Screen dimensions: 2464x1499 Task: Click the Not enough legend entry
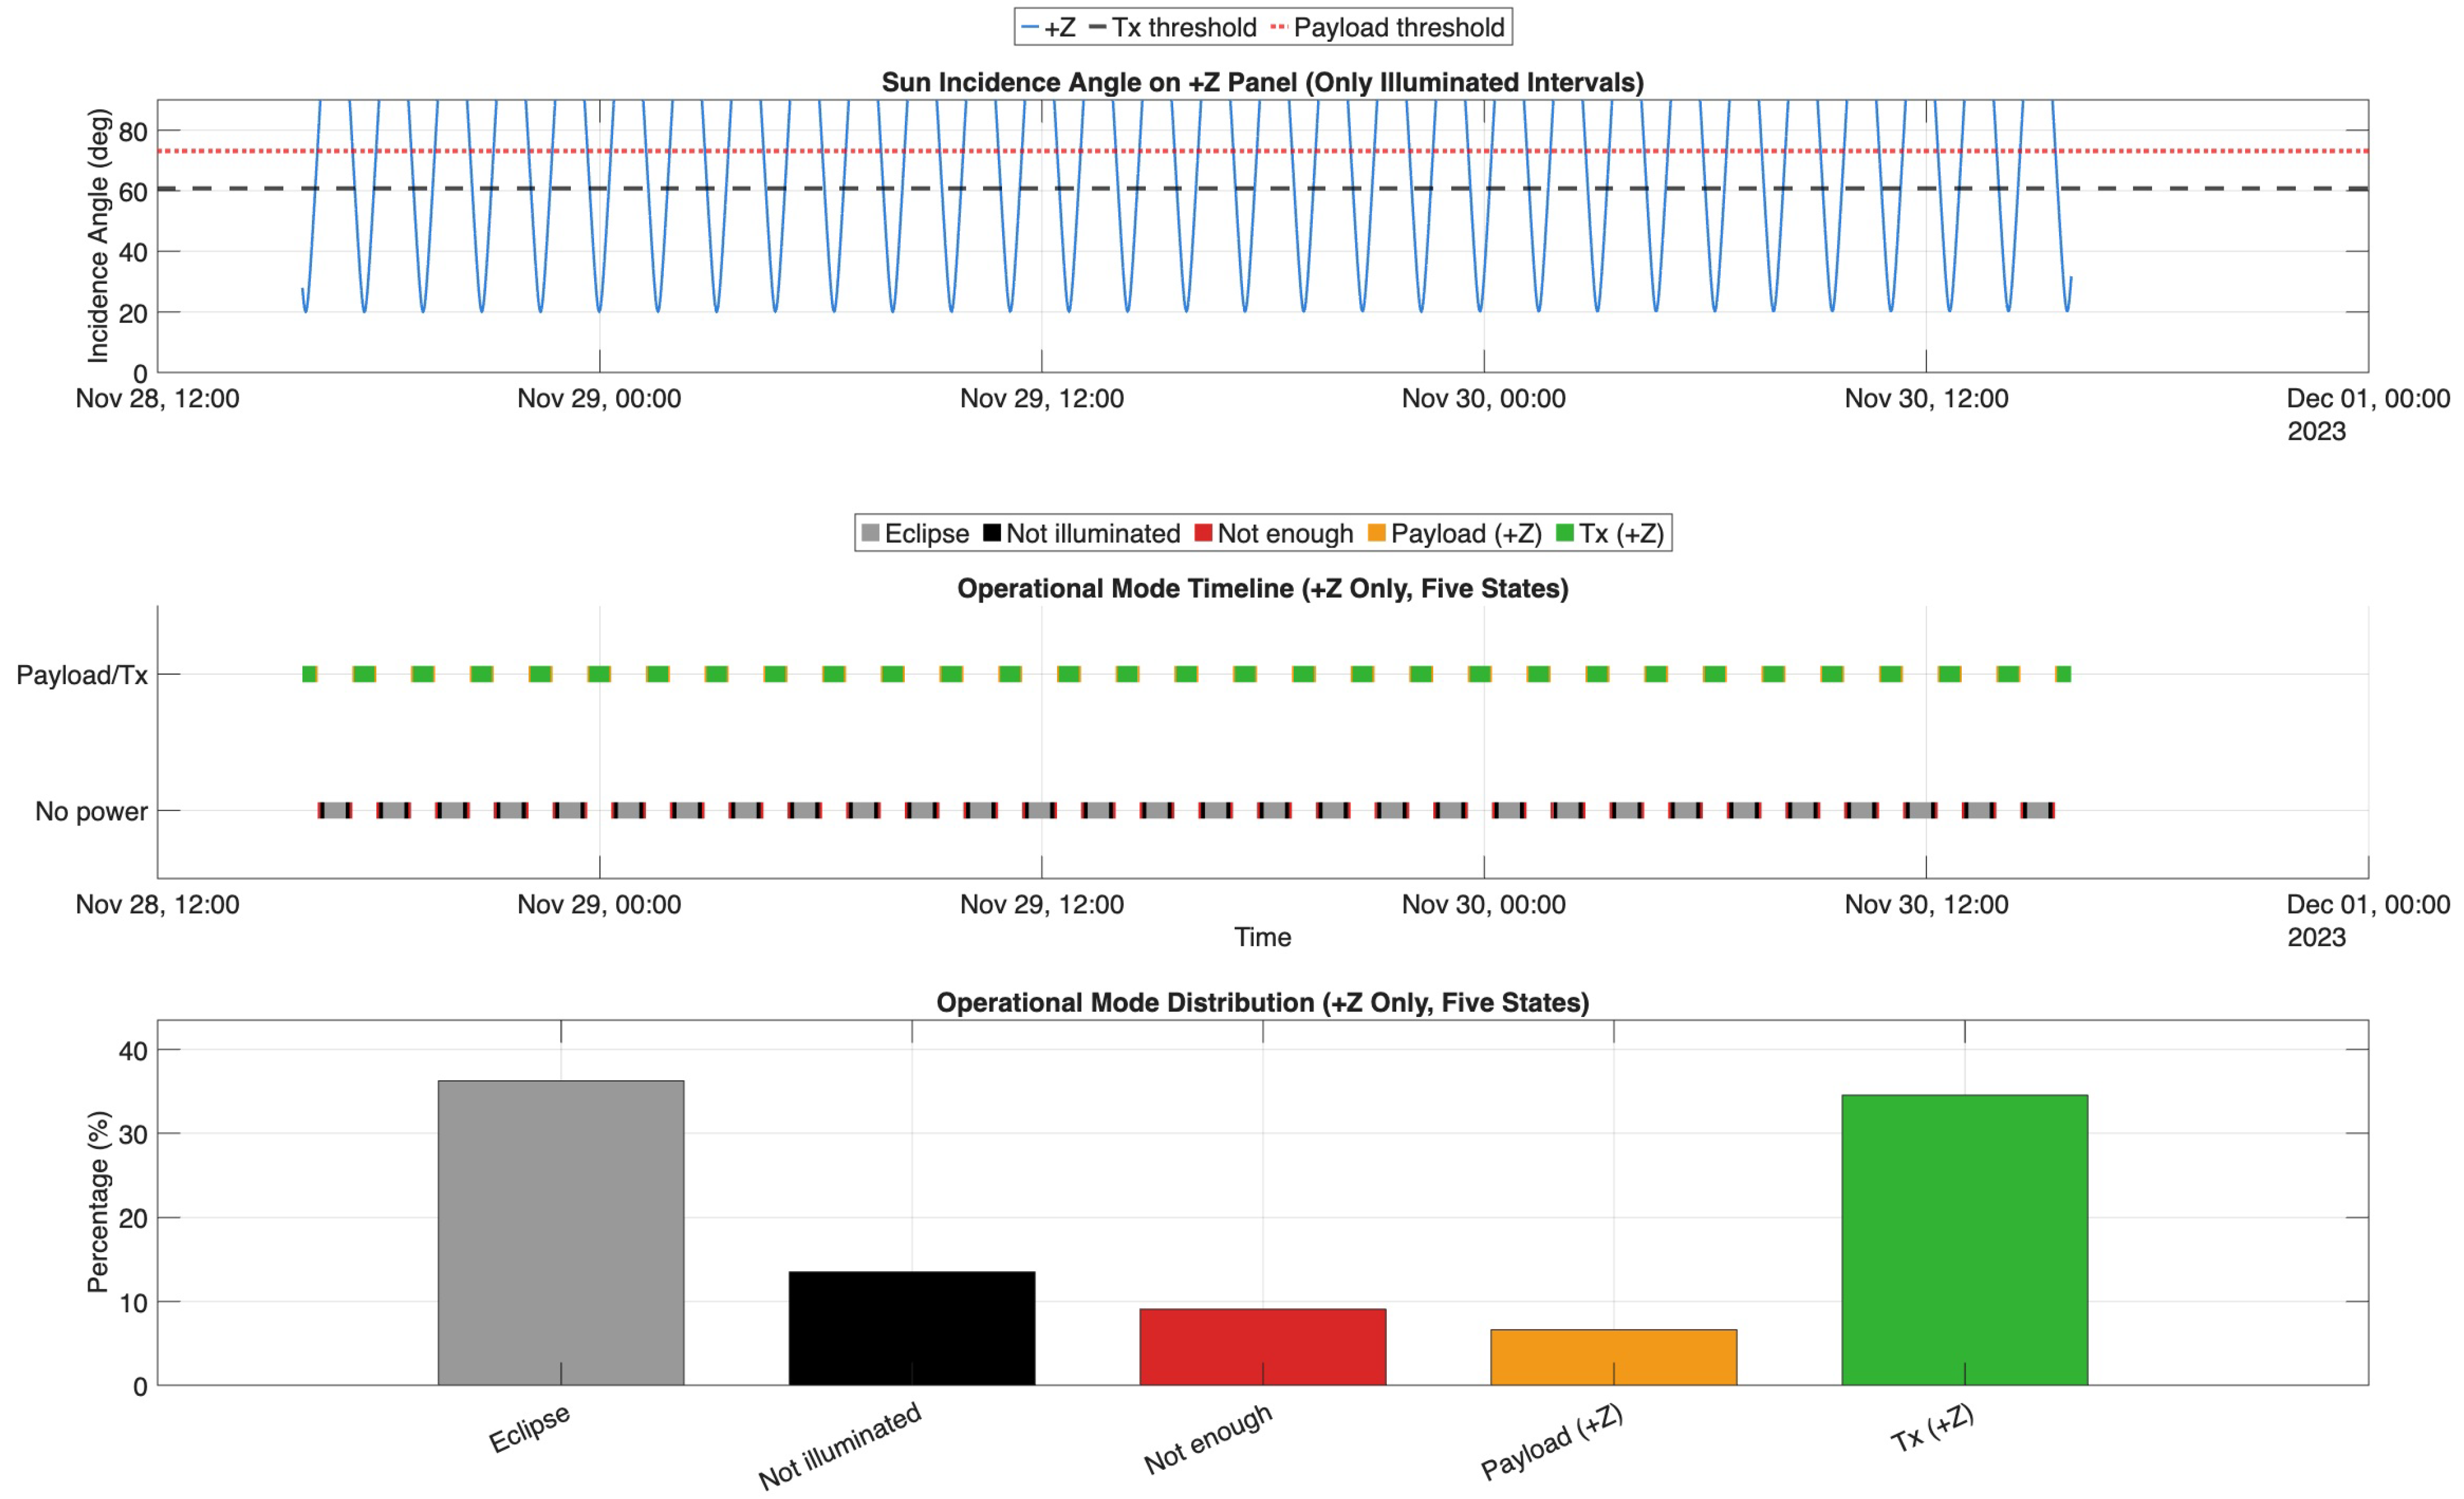(x=1274, y=533)
